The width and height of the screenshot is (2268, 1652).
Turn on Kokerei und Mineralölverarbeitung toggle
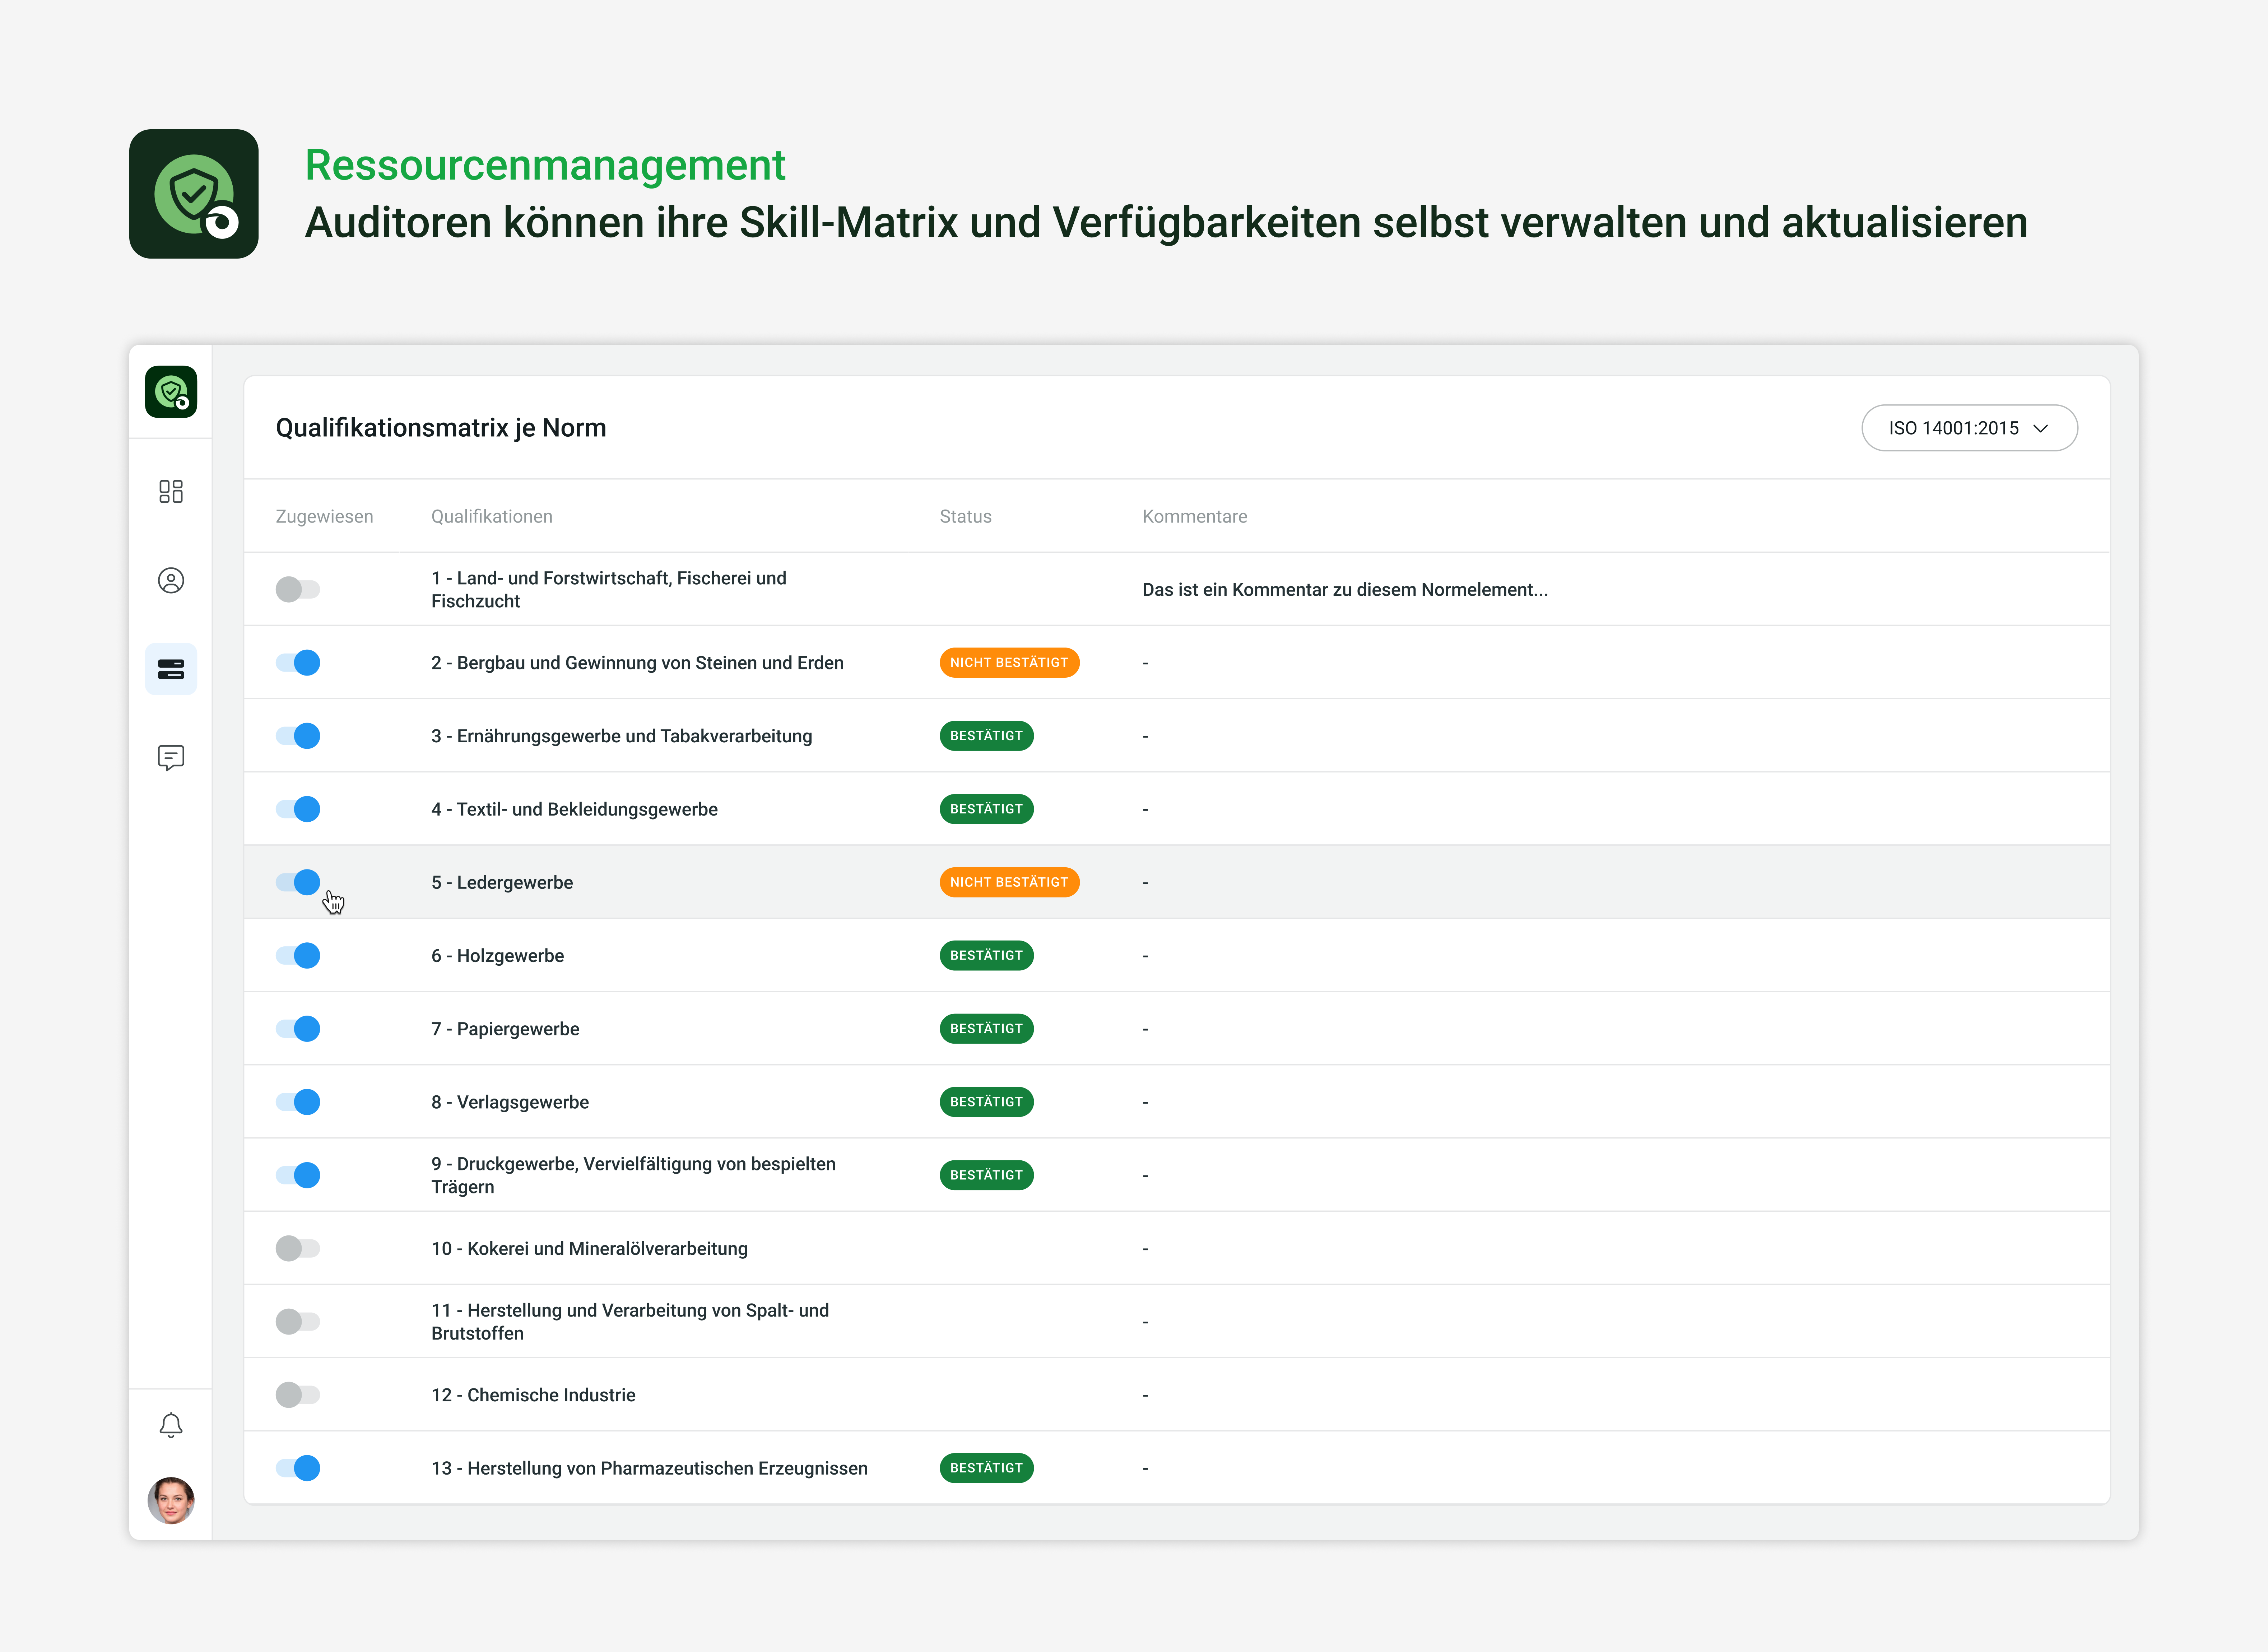298,1248
